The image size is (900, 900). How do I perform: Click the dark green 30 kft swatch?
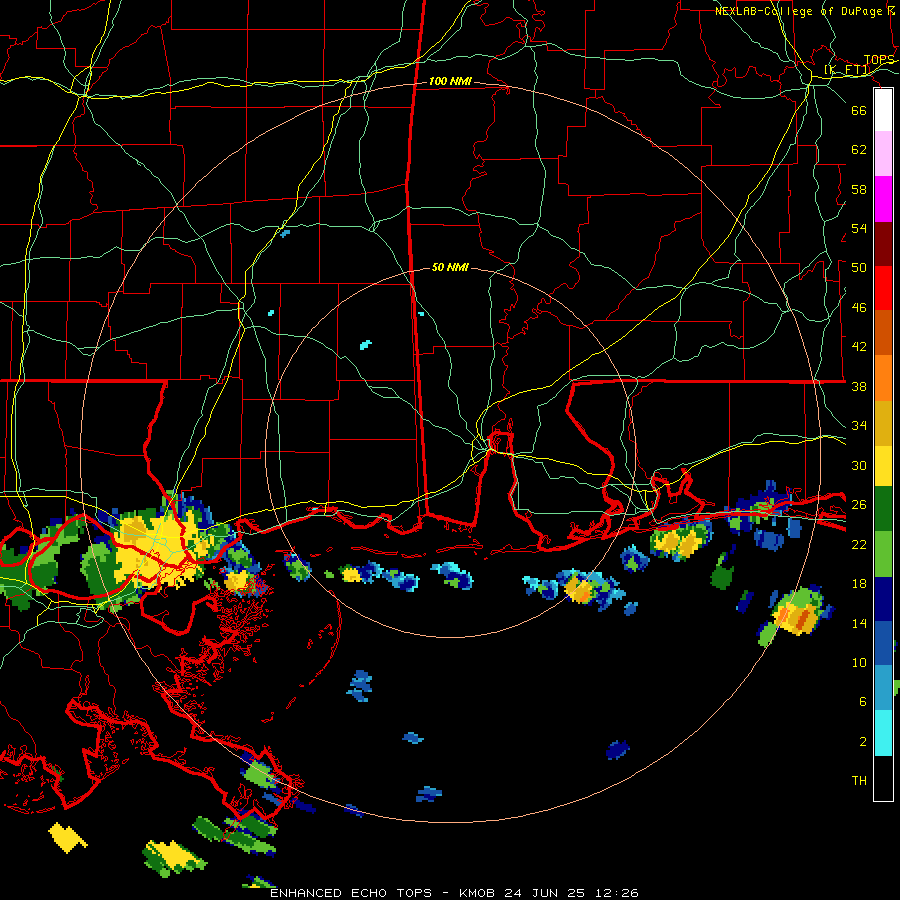(x=883, y=509)
